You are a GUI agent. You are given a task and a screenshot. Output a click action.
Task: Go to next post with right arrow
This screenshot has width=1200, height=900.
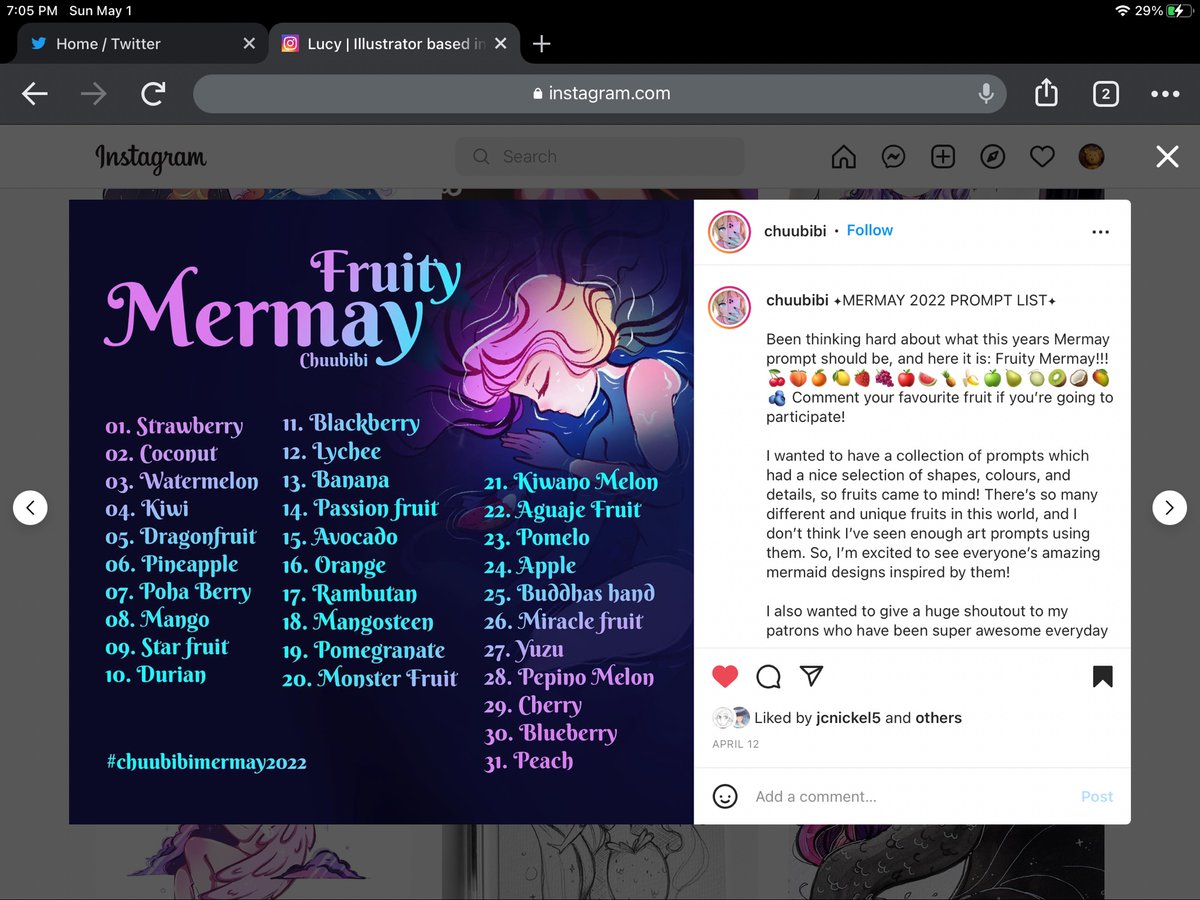coord(1169,508)
